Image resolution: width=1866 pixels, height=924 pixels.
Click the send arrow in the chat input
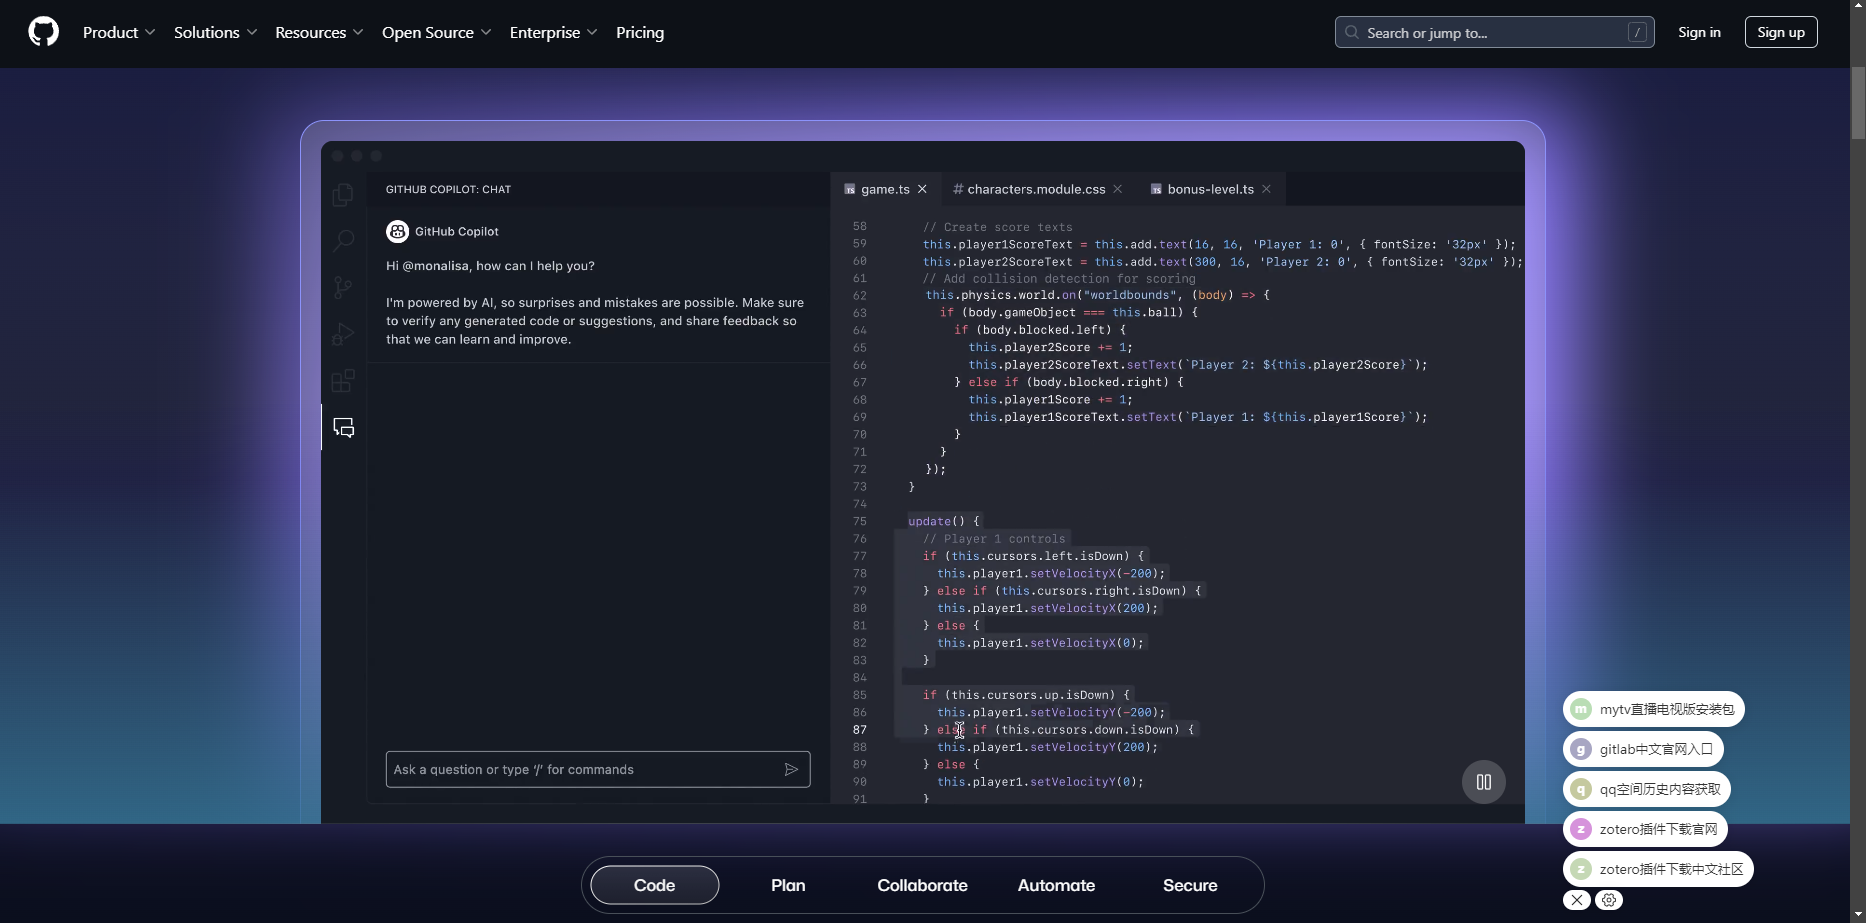[791, 769]
